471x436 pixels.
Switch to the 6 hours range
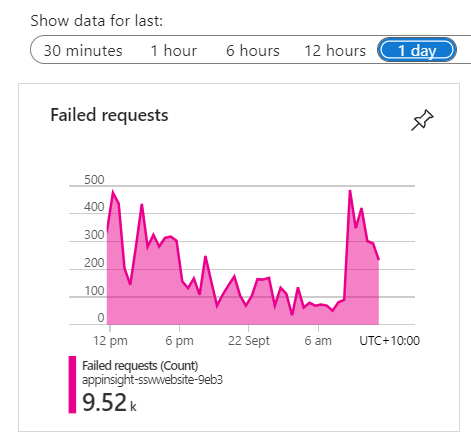pos(253,51)
